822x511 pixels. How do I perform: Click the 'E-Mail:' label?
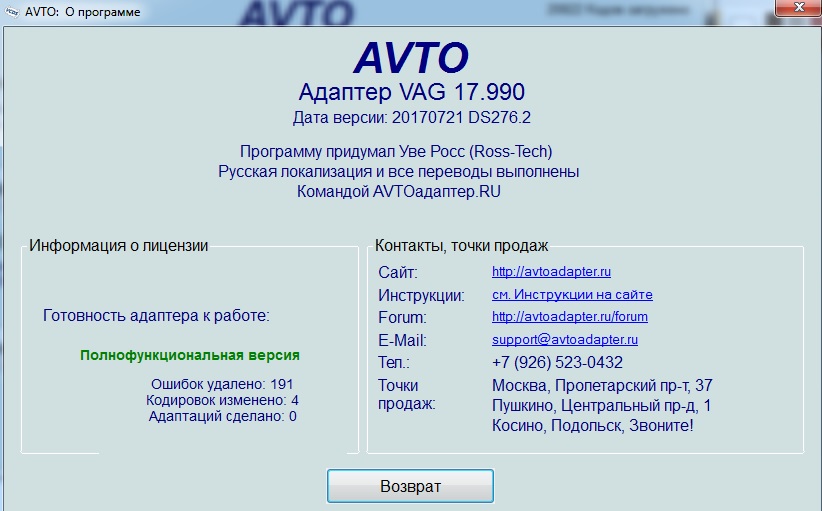click(402, 341)
